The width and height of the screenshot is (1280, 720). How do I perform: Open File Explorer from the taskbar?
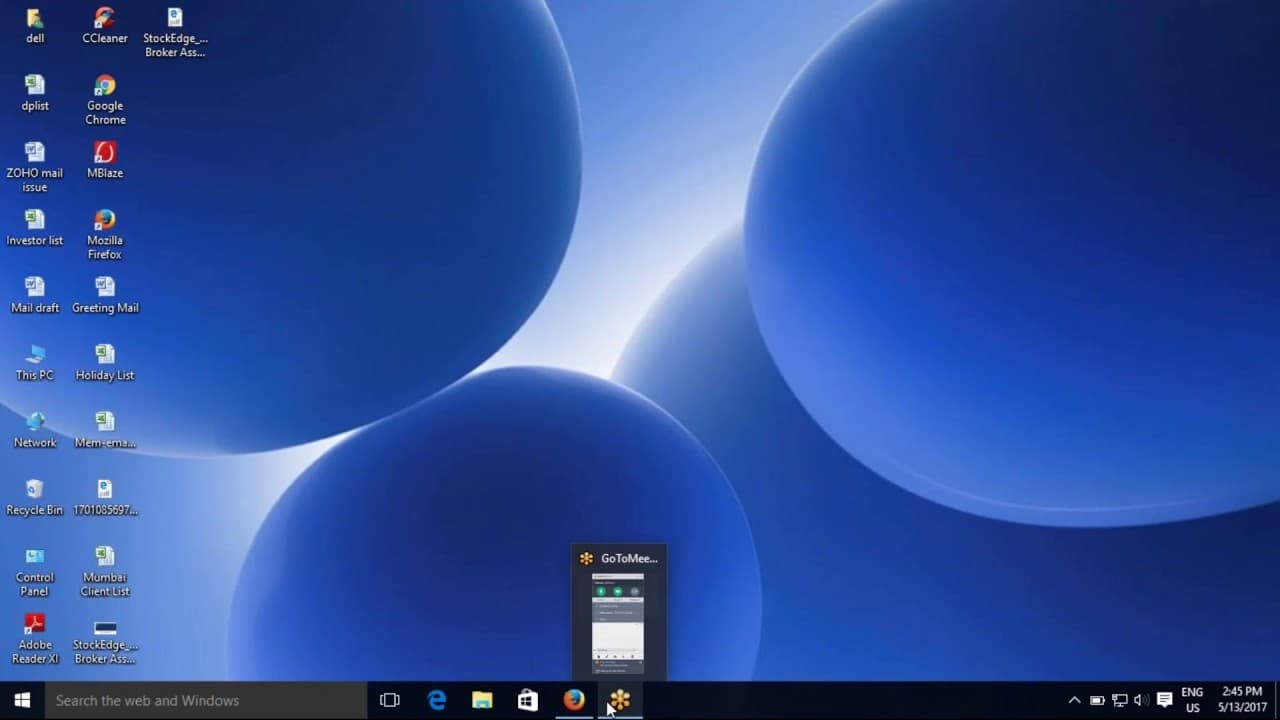coord(482,700)
